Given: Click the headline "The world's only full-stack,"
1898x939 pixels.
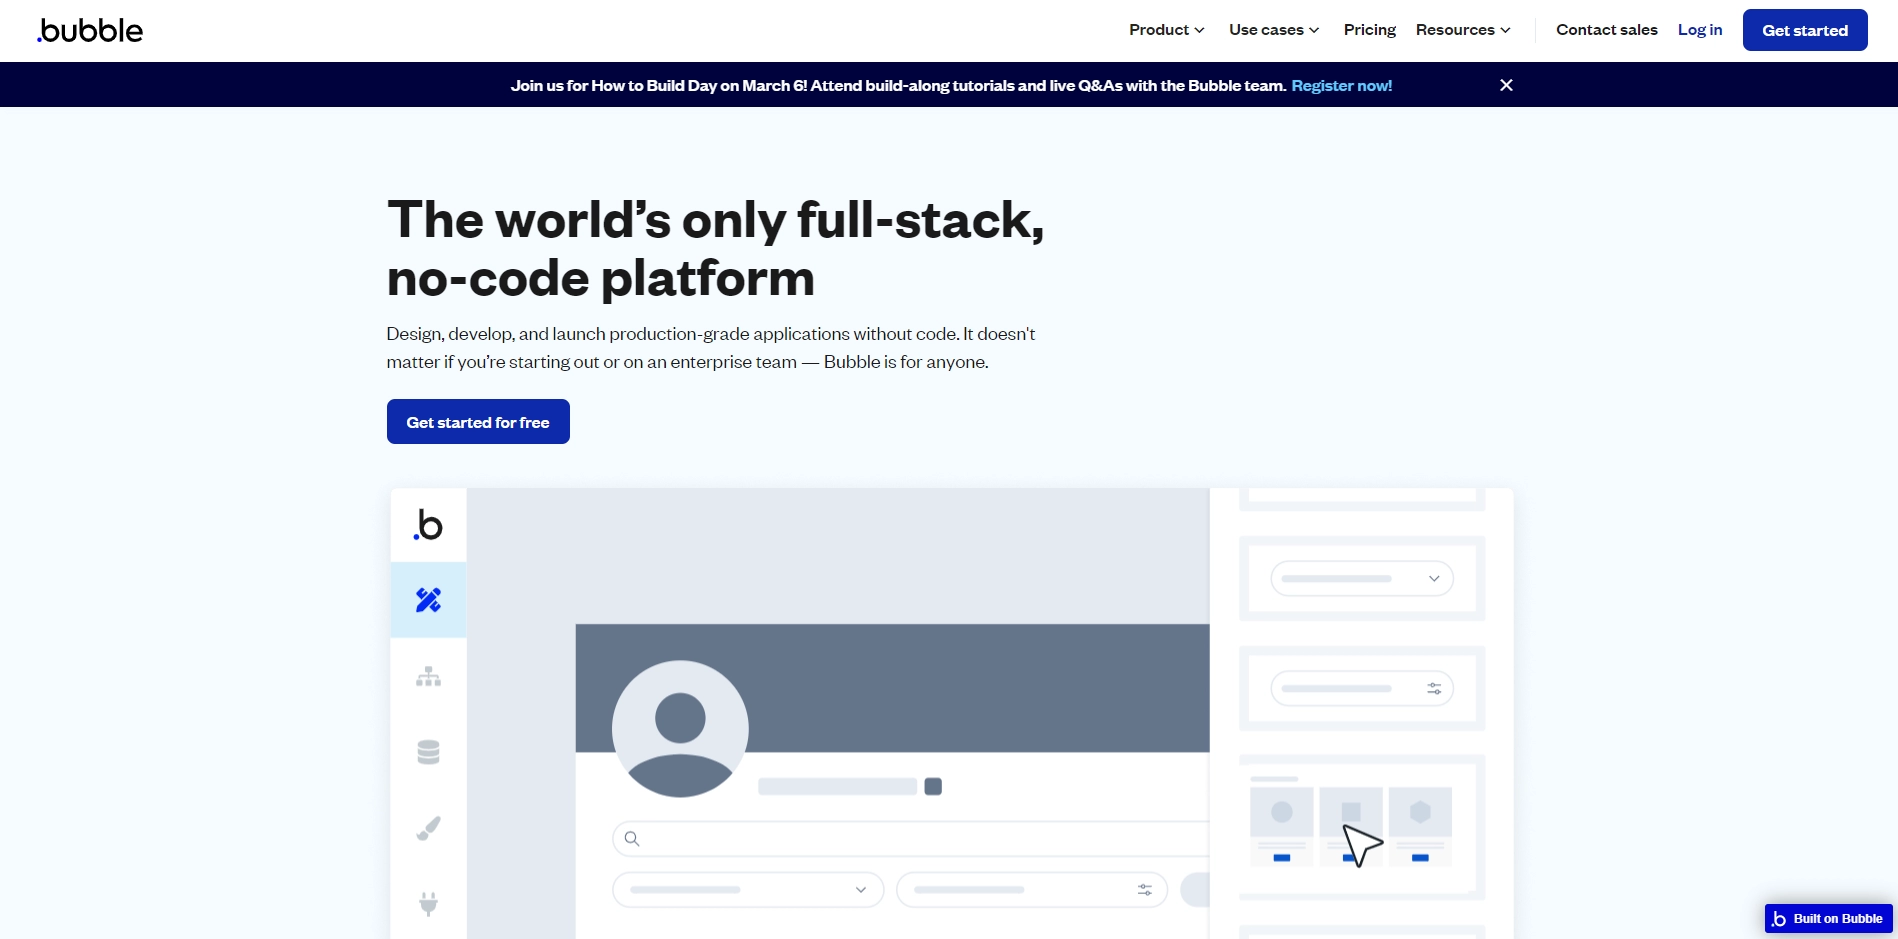Looking at the screenshot, I should pyautogui.click(x=715, y=220).
